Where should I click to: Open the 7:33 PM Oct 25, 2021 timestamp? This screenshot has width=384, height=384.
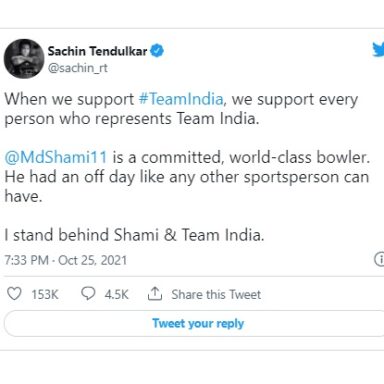click(66, 260)
